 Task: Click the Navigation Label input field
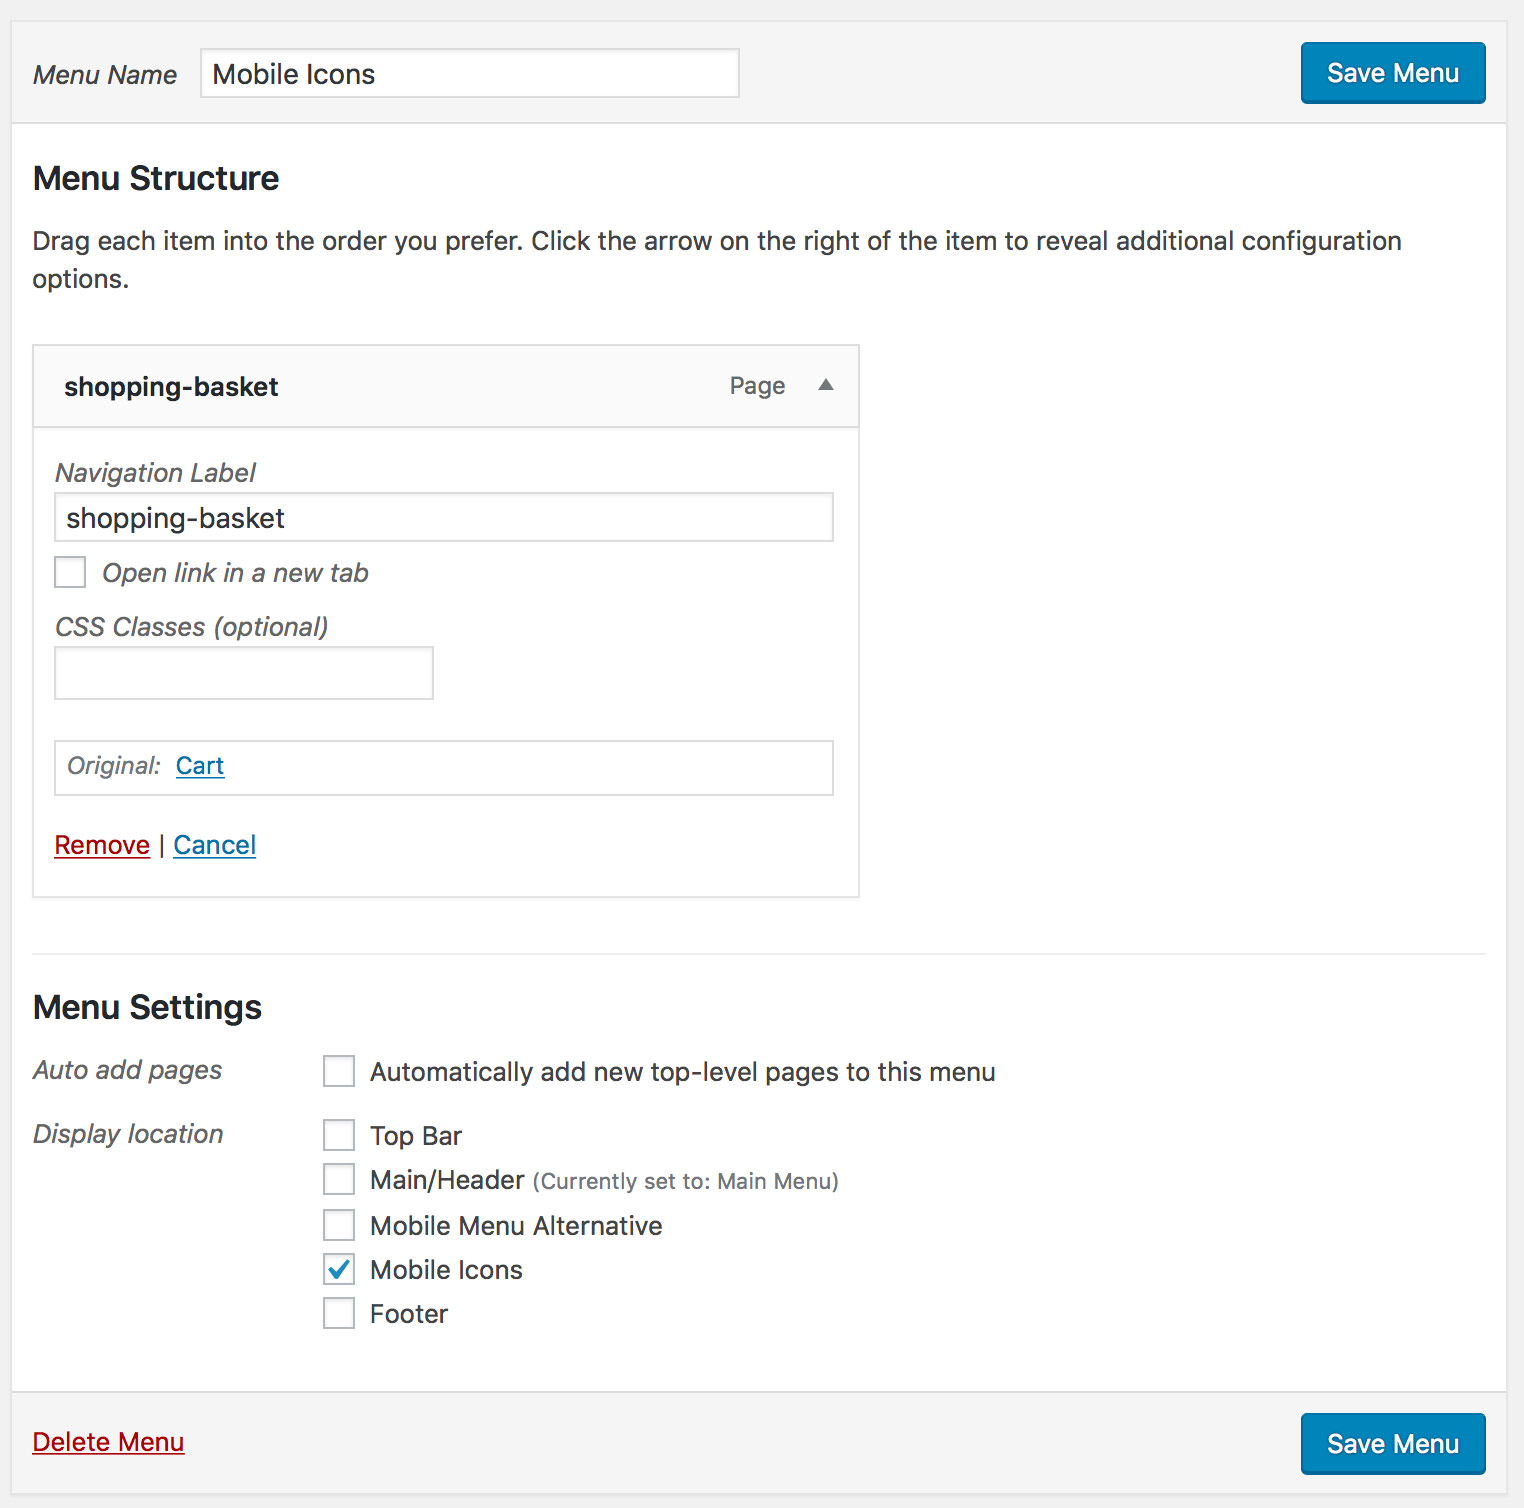(443, 518)
